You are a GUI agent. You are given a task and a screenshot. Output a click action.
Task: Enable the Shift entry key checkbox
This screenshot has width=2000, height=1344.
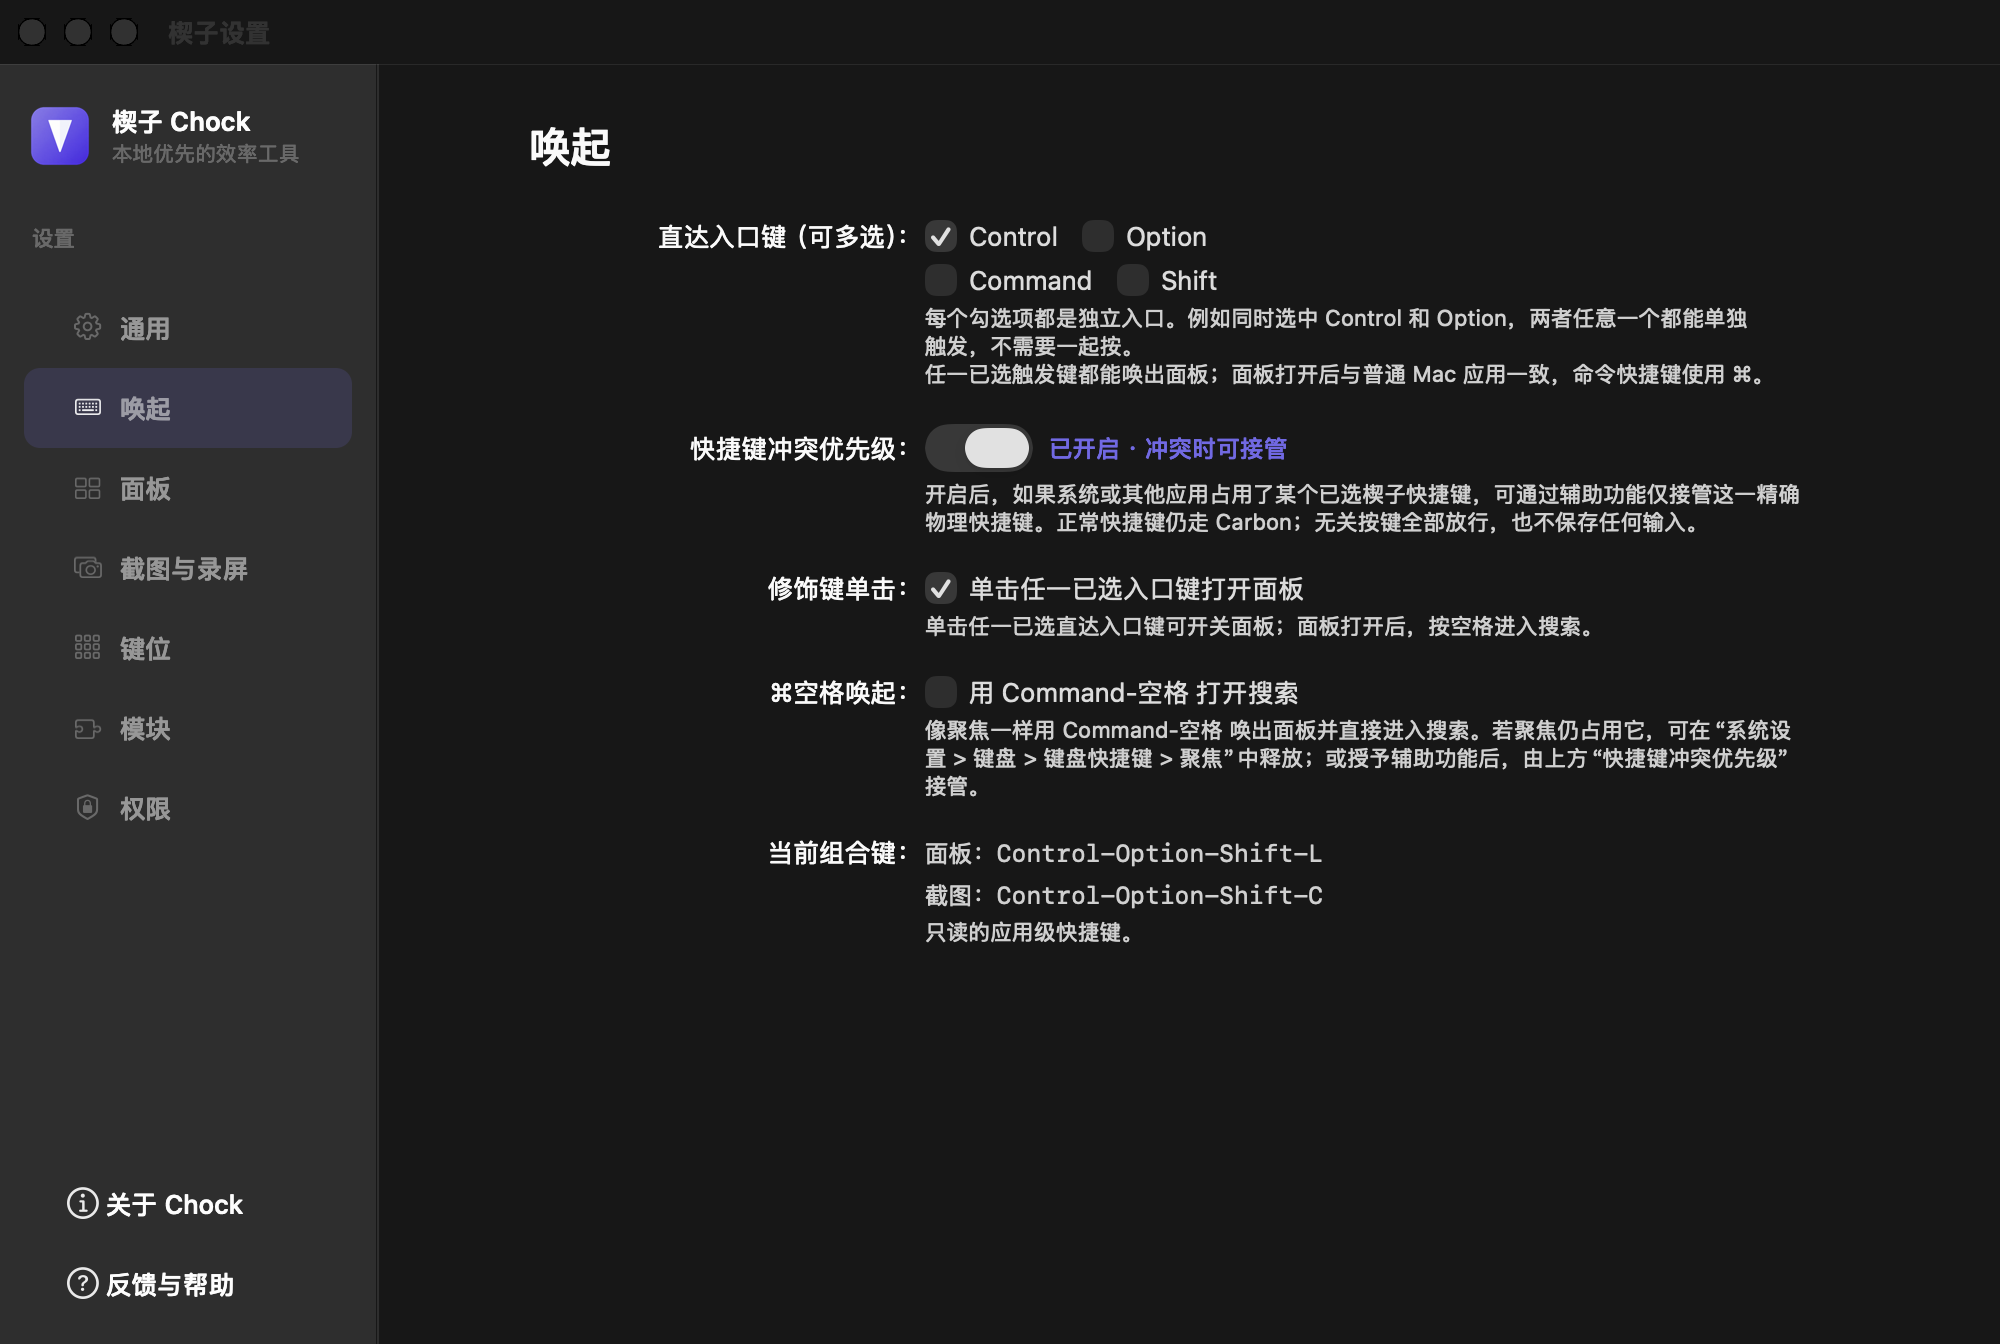pyautogui.click(x=1132, y=281)
